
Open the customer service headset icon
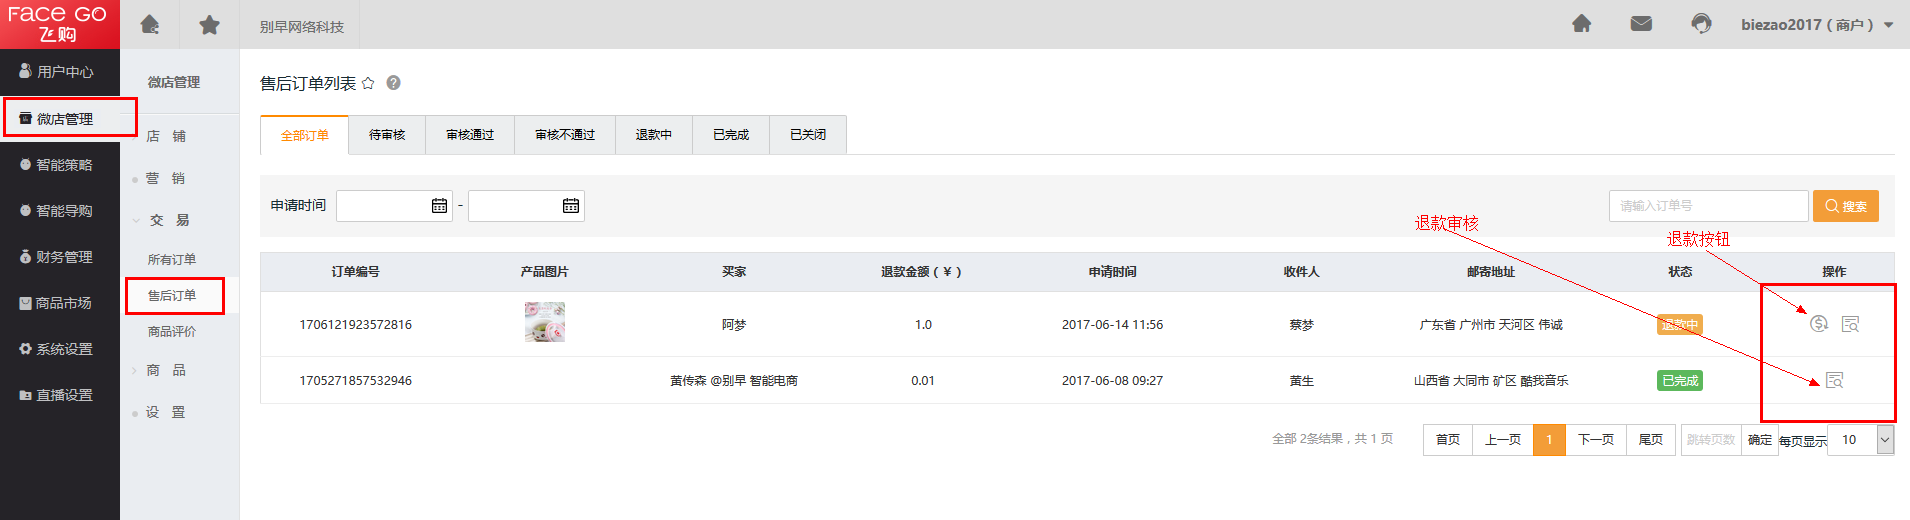(x=1700, y=24)
